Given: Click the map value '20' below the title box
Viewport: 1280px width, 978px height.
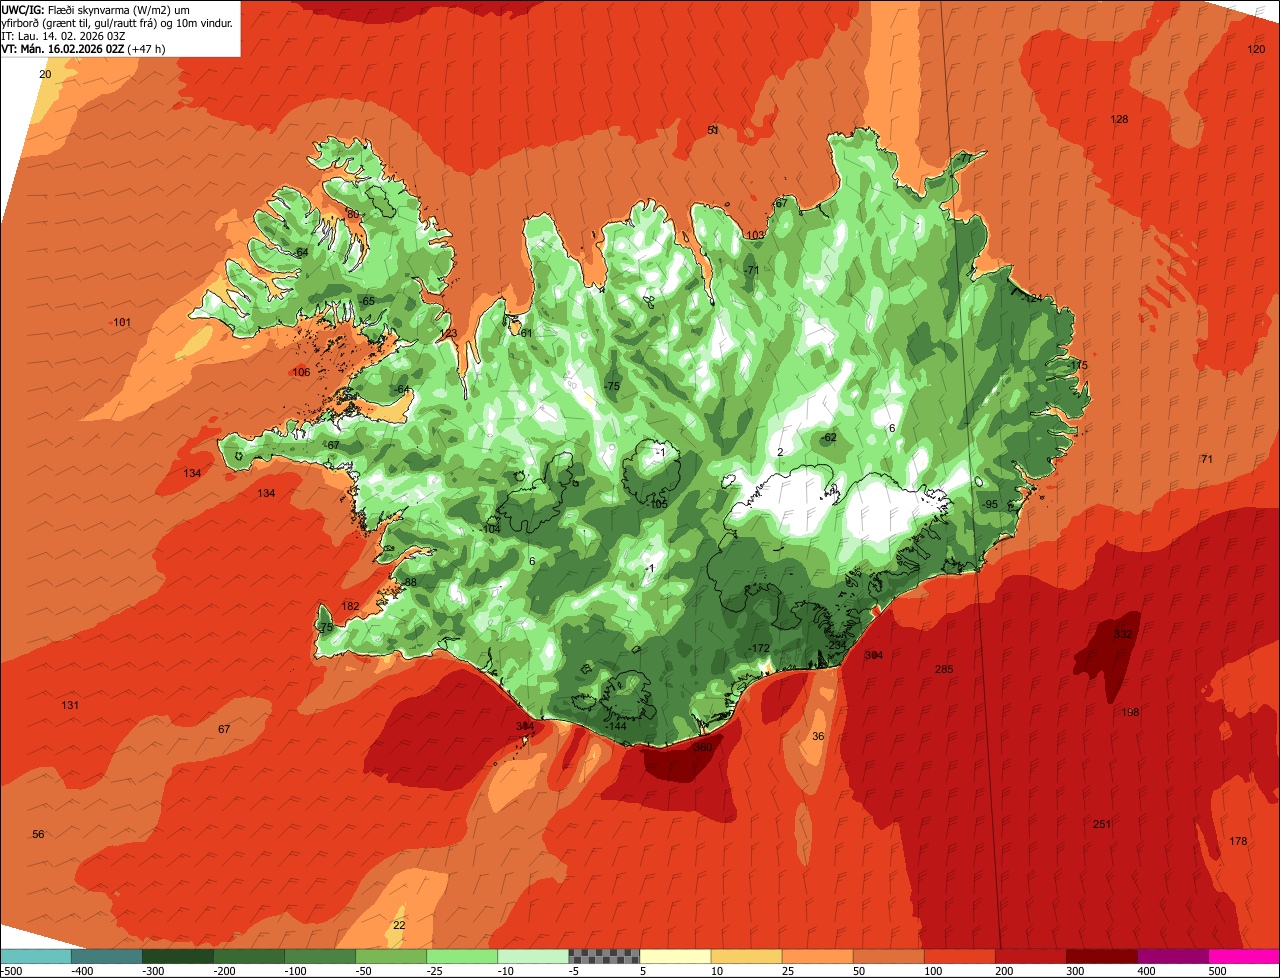Looking at the screenshot, I should pos(45,74).
